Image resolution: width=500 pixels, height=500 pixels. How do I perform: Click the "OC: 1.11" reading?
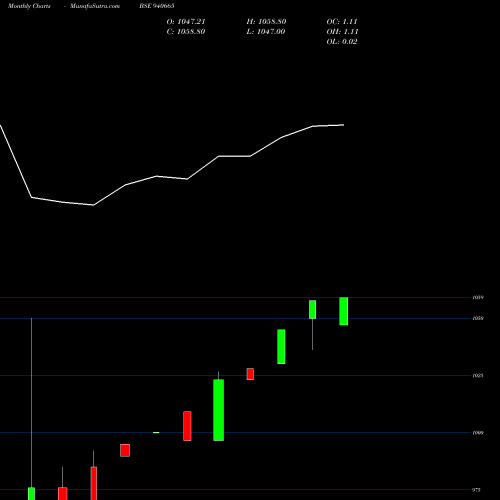tap(342, 22)
